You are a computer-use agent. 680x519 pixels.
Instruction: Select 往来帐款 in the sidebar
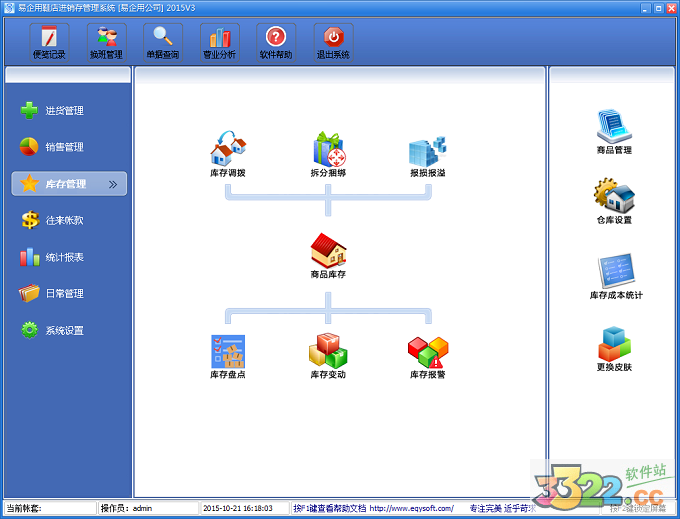click(x=52, y=220)
